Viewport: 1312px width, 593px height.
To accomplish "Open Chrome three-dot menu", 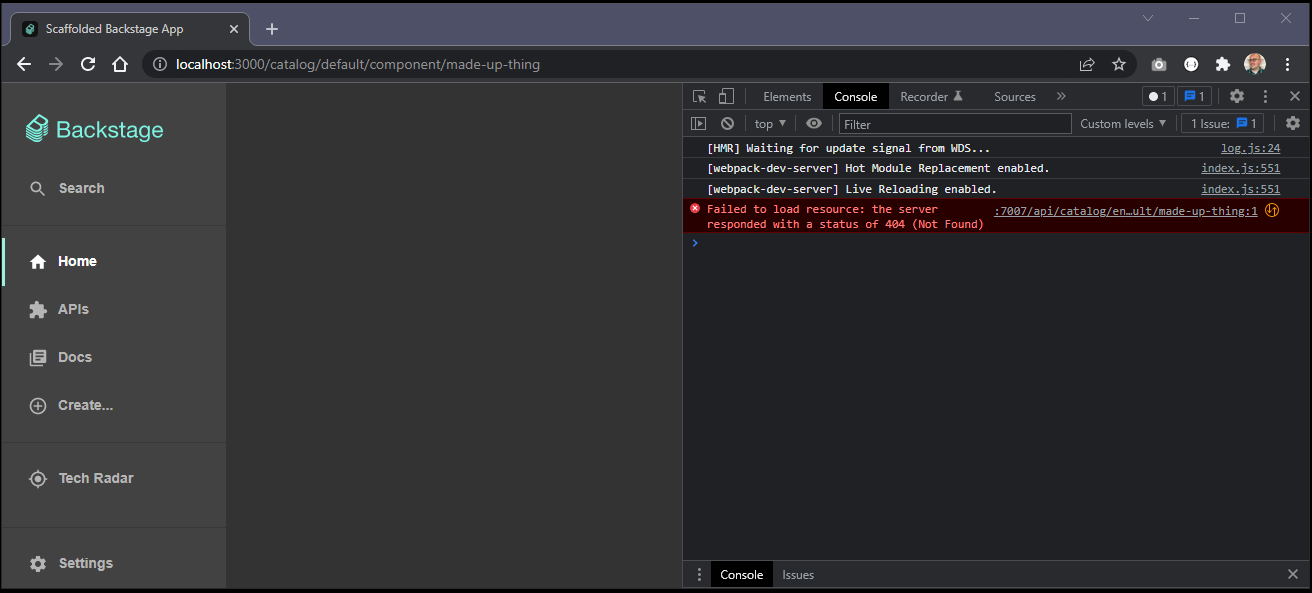I will pyautogui.click(x=1286, y=64).
